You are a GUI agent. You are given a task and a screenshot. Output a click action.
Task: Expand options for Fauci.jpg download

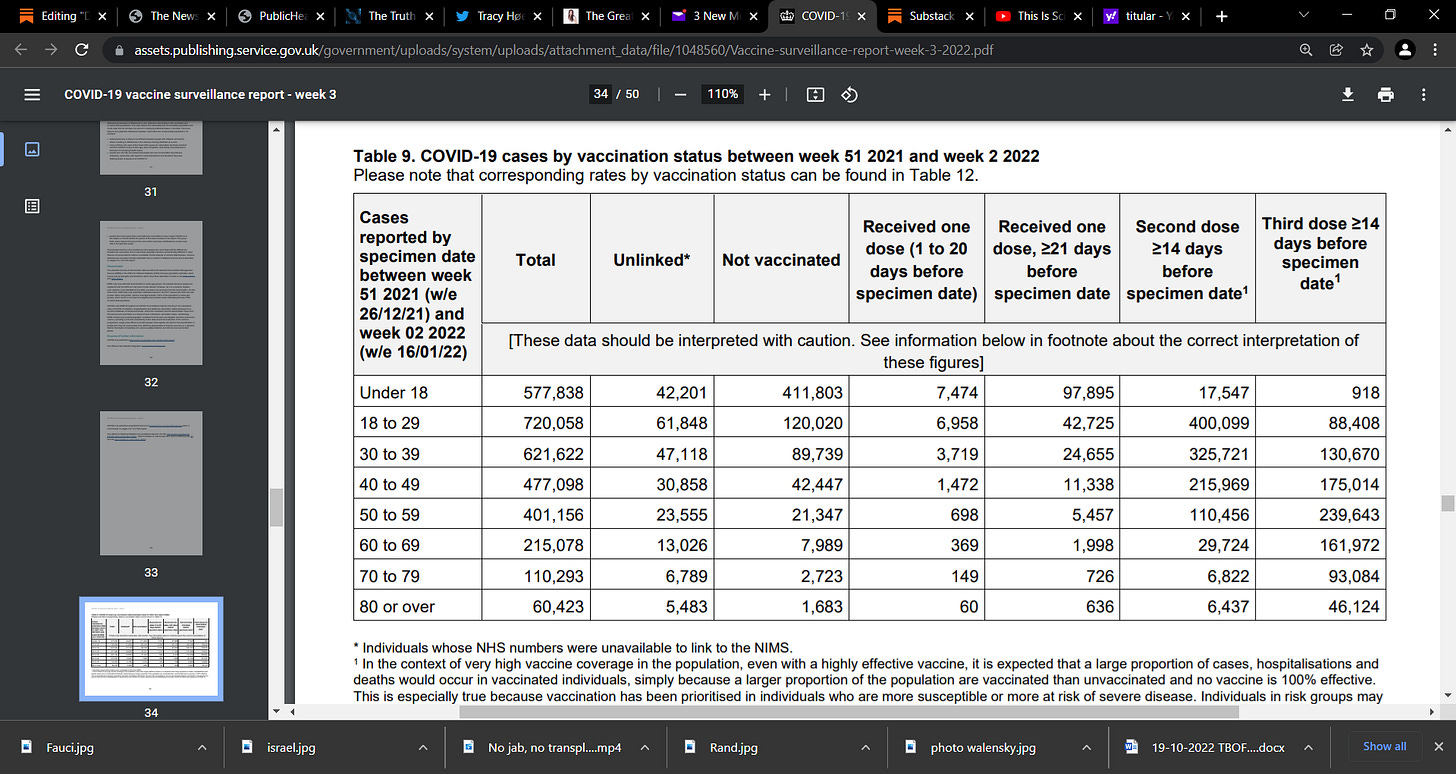[x=203, y=747]
